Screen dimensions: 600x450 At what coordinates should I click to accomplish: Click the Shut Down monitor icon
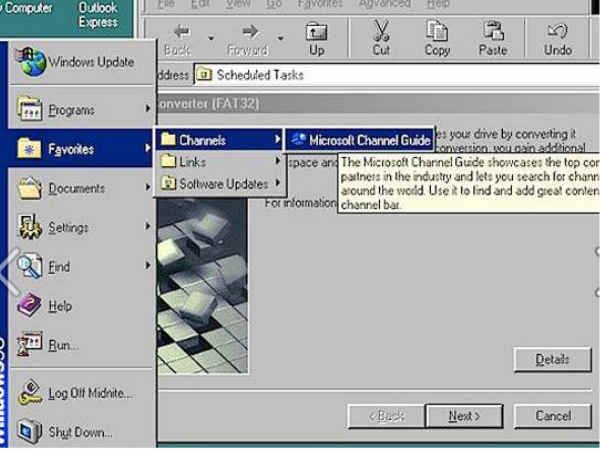(x=29, y=431)
